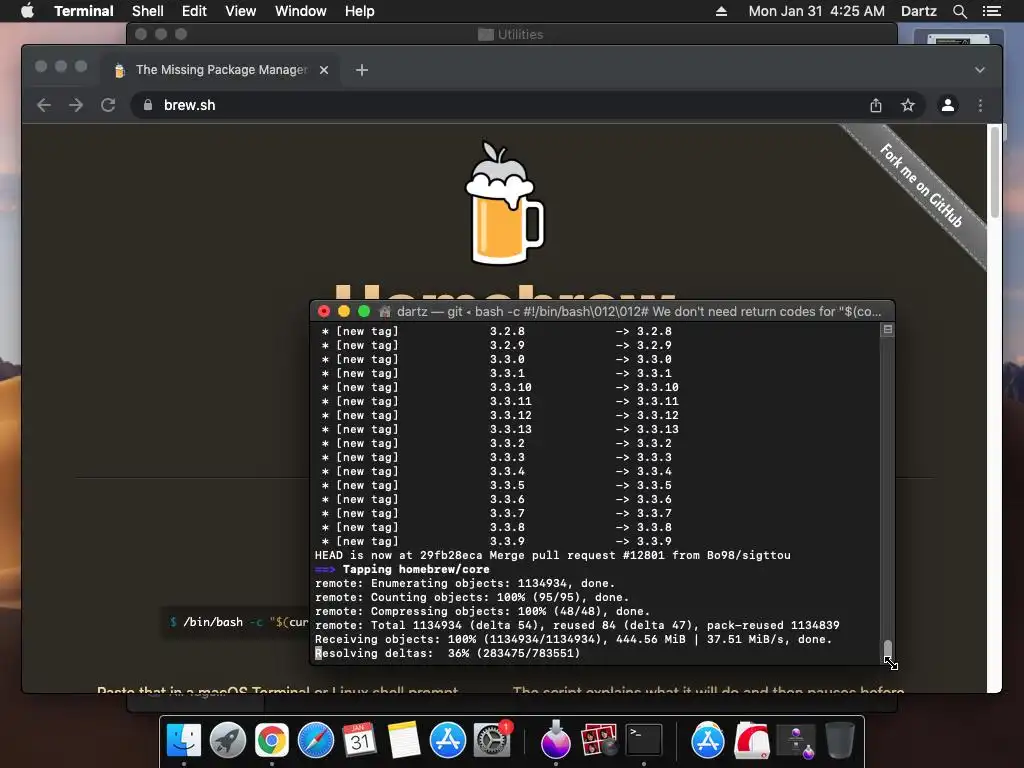Open the Chrome profile icon
Image resolution: width=1024 pixels, height=768 pixels.
(948, 105)
